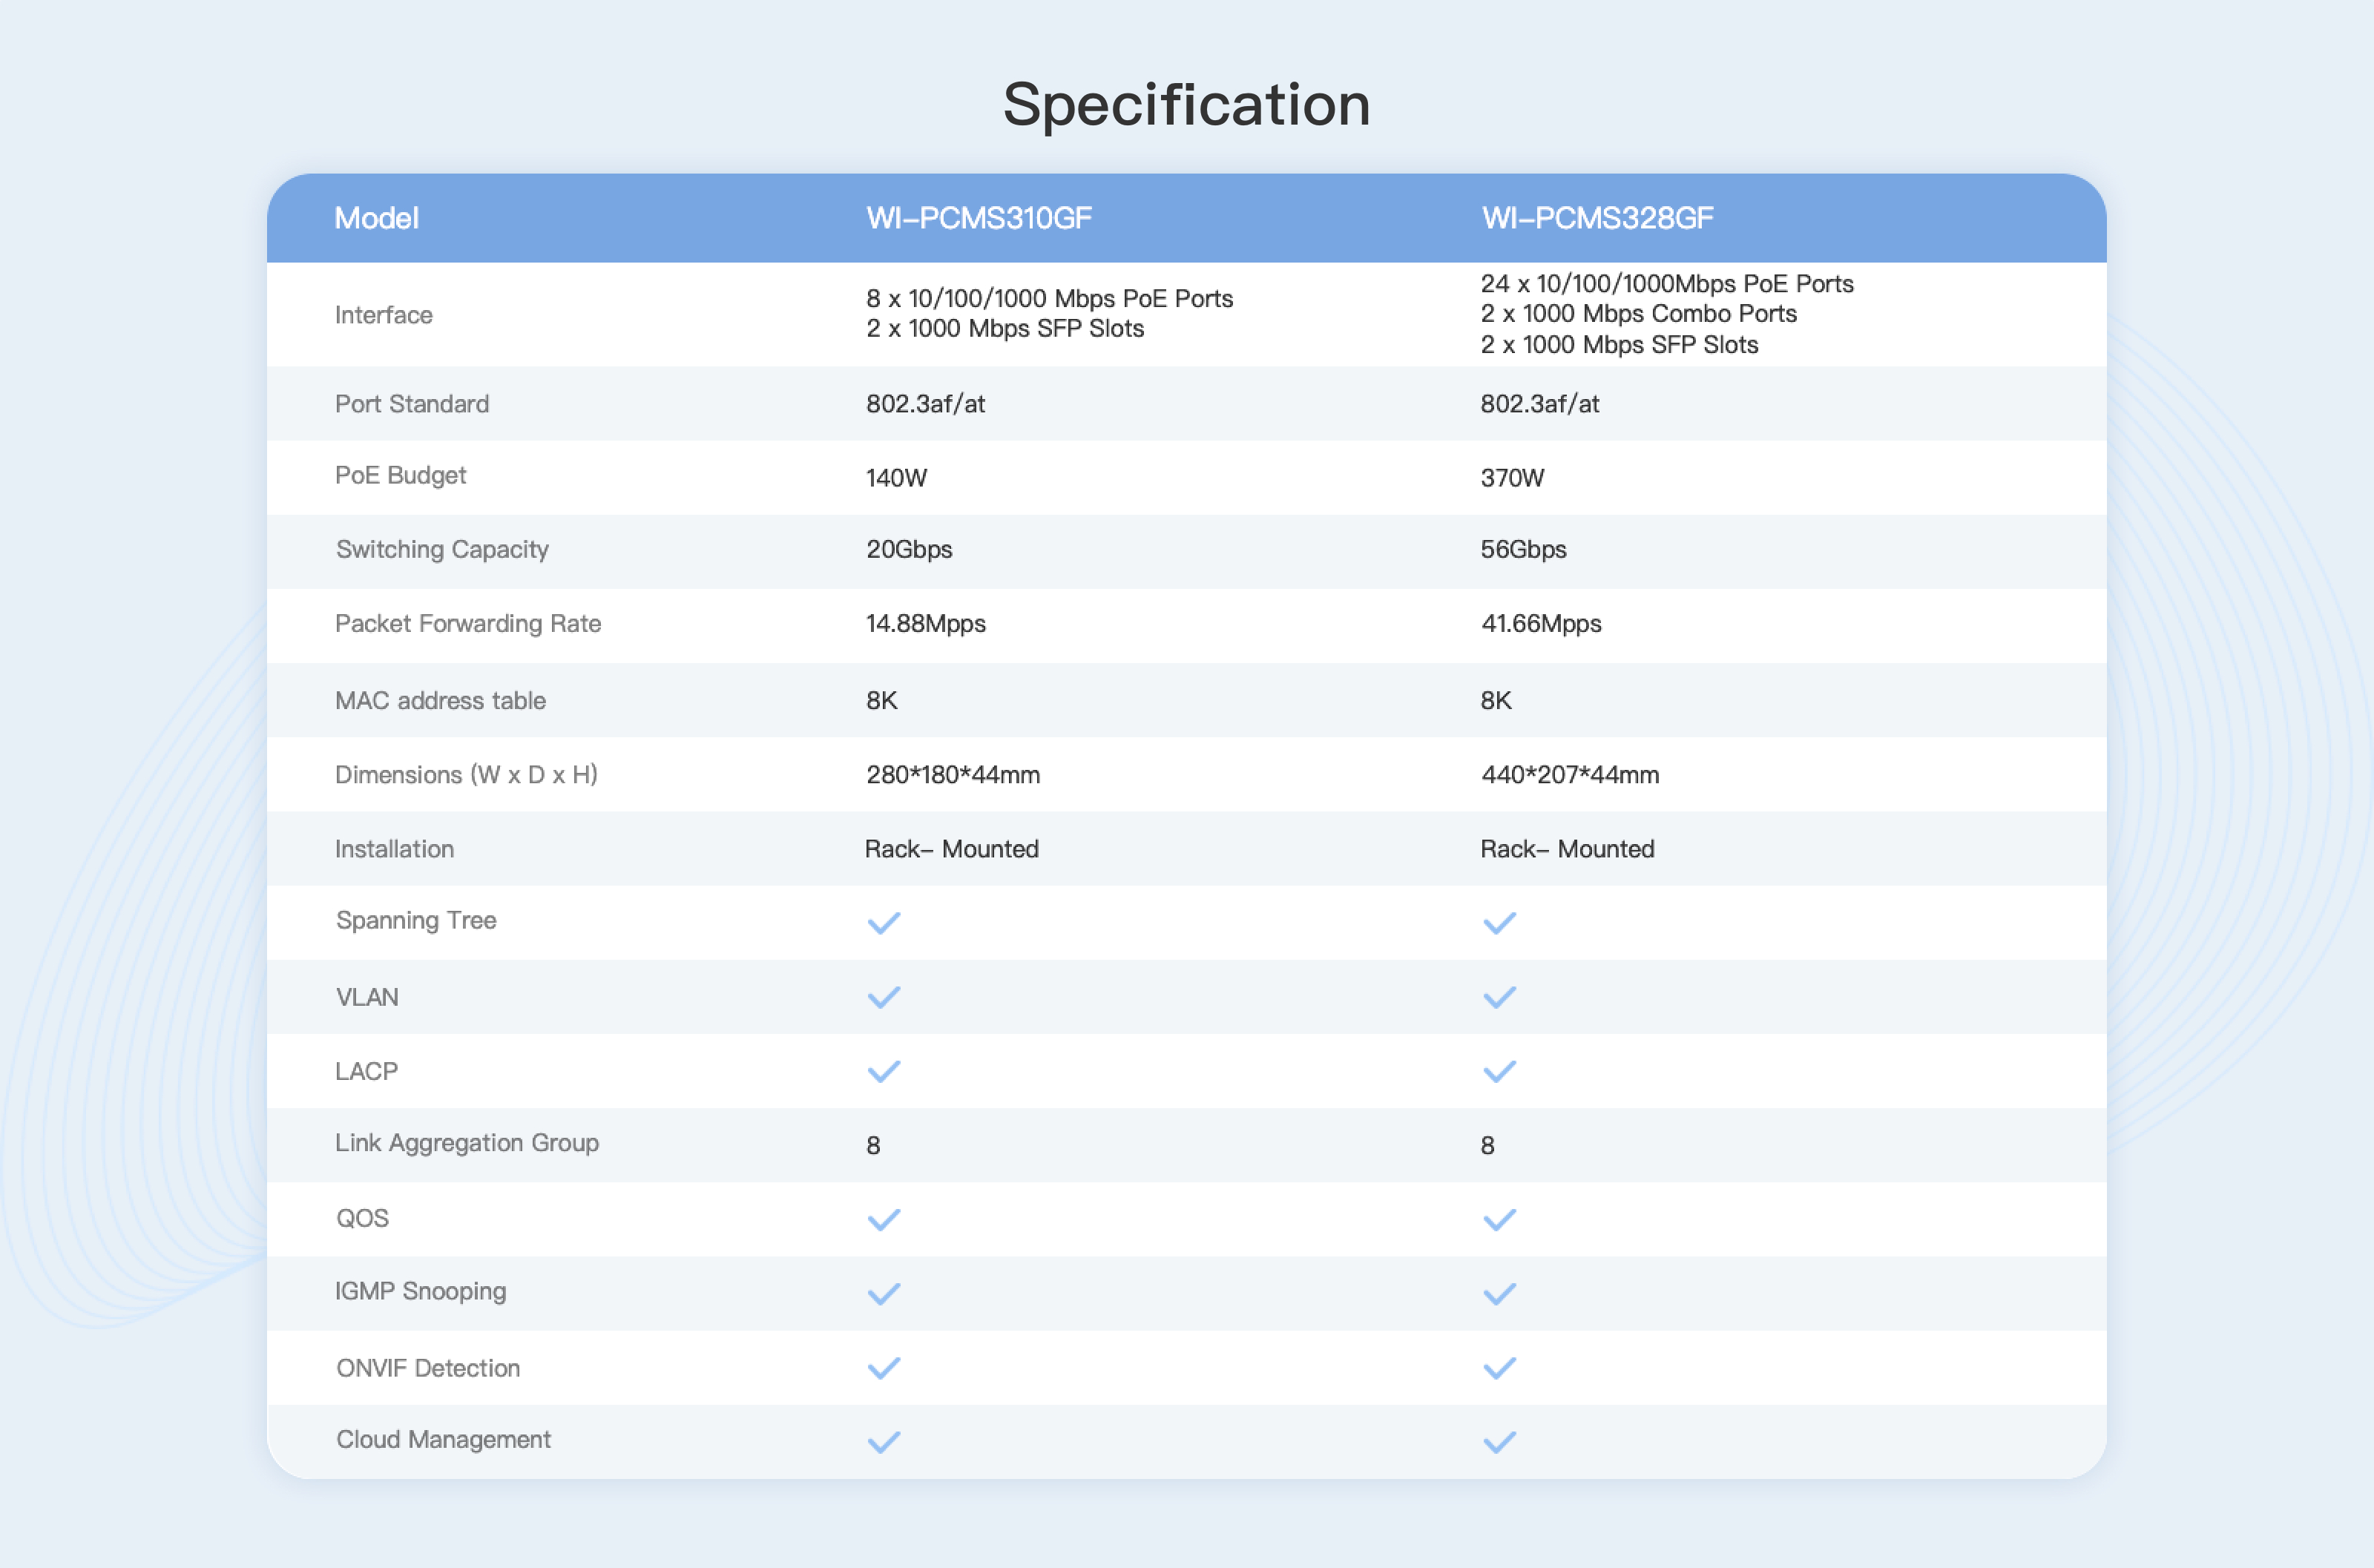Click the WI-PCMS328GF column header

(x=1597, y=218)
